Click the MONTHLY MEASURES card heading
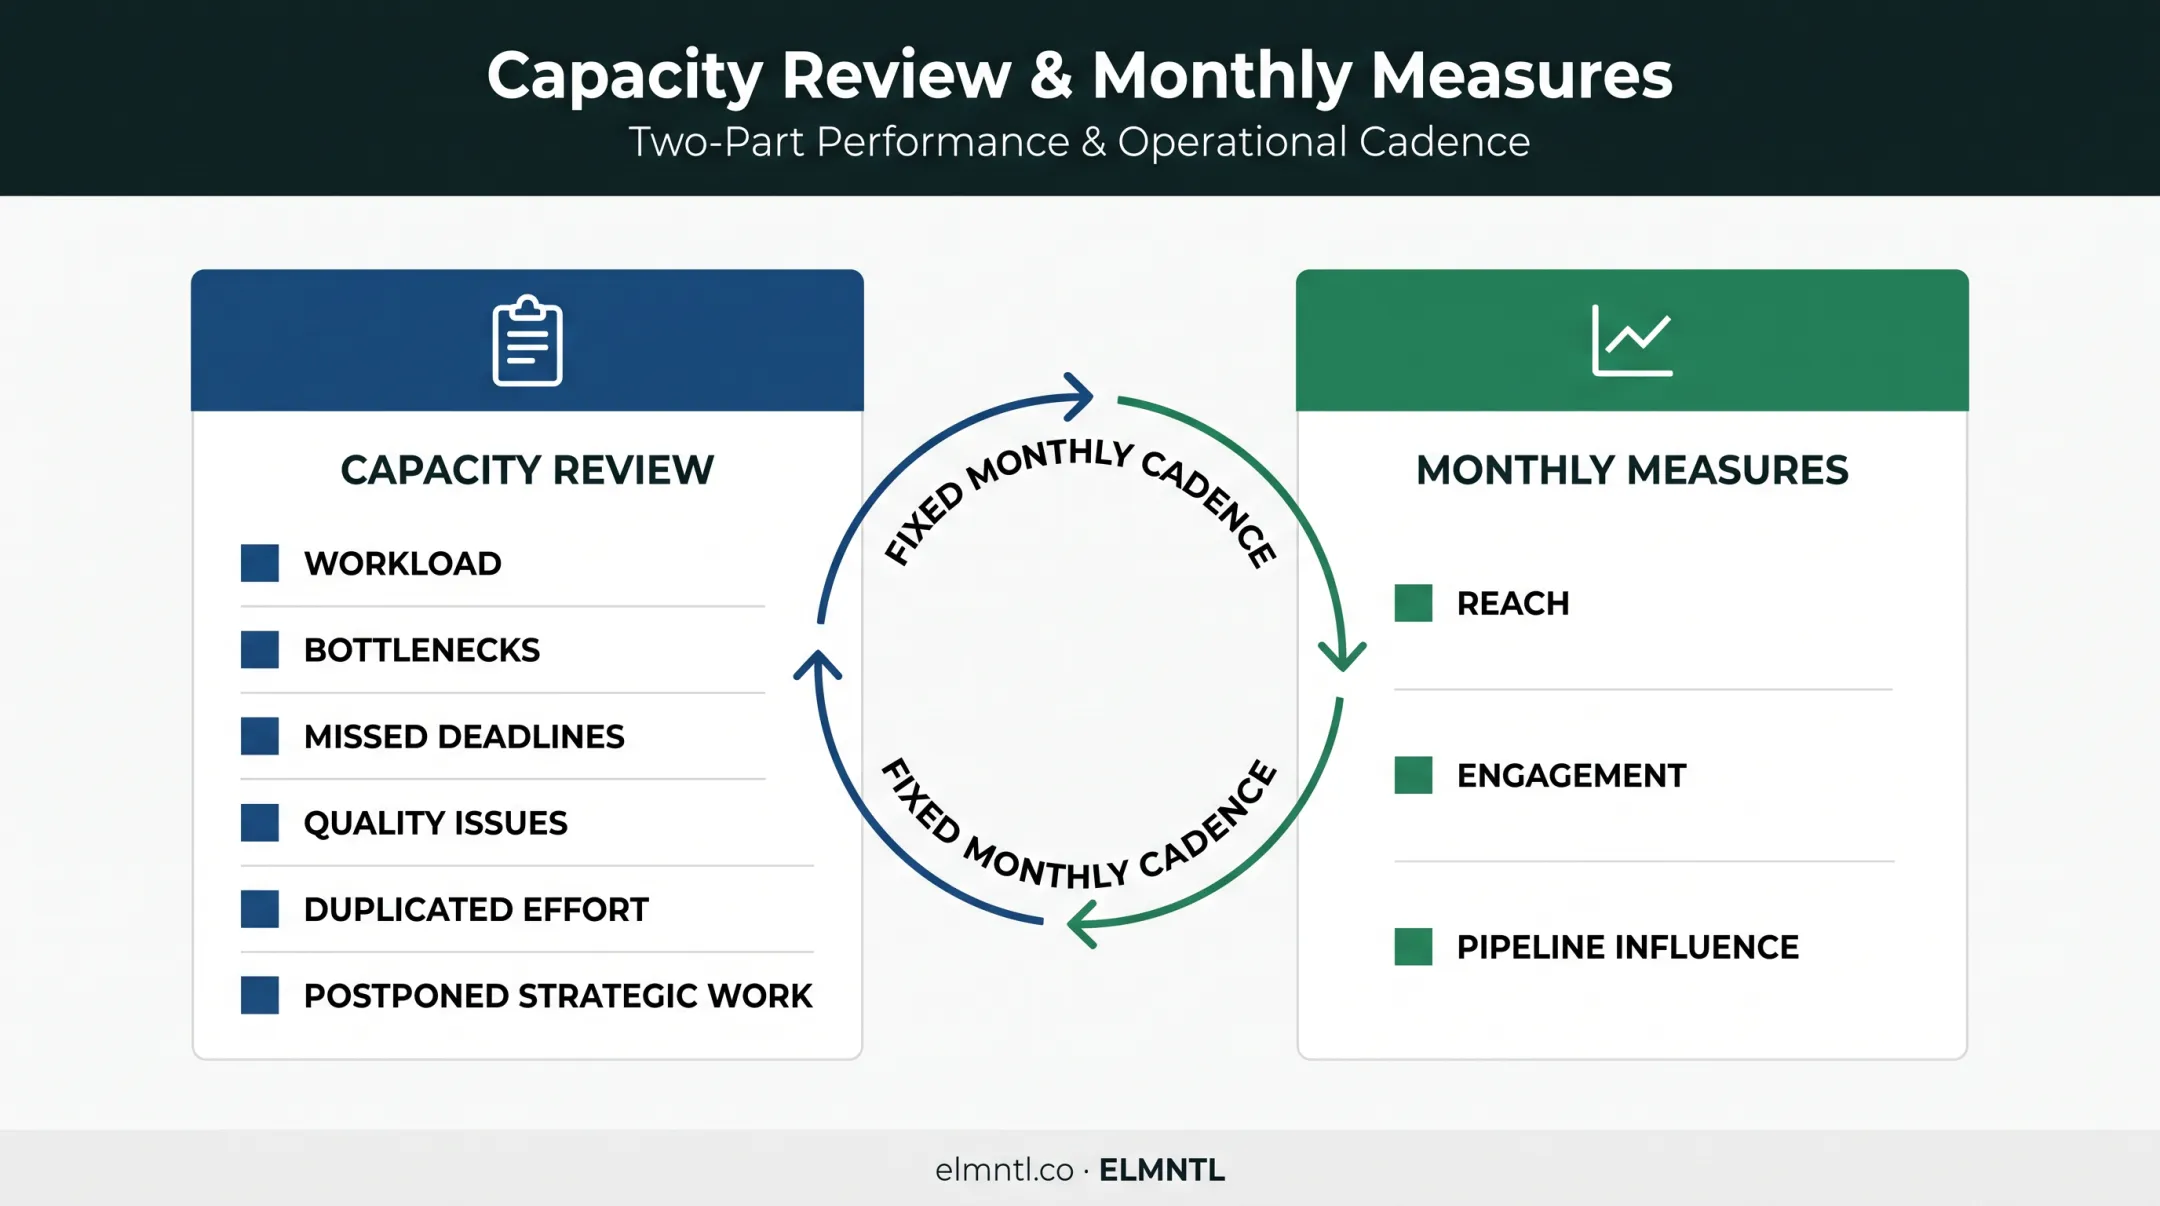 [1632, 470]
